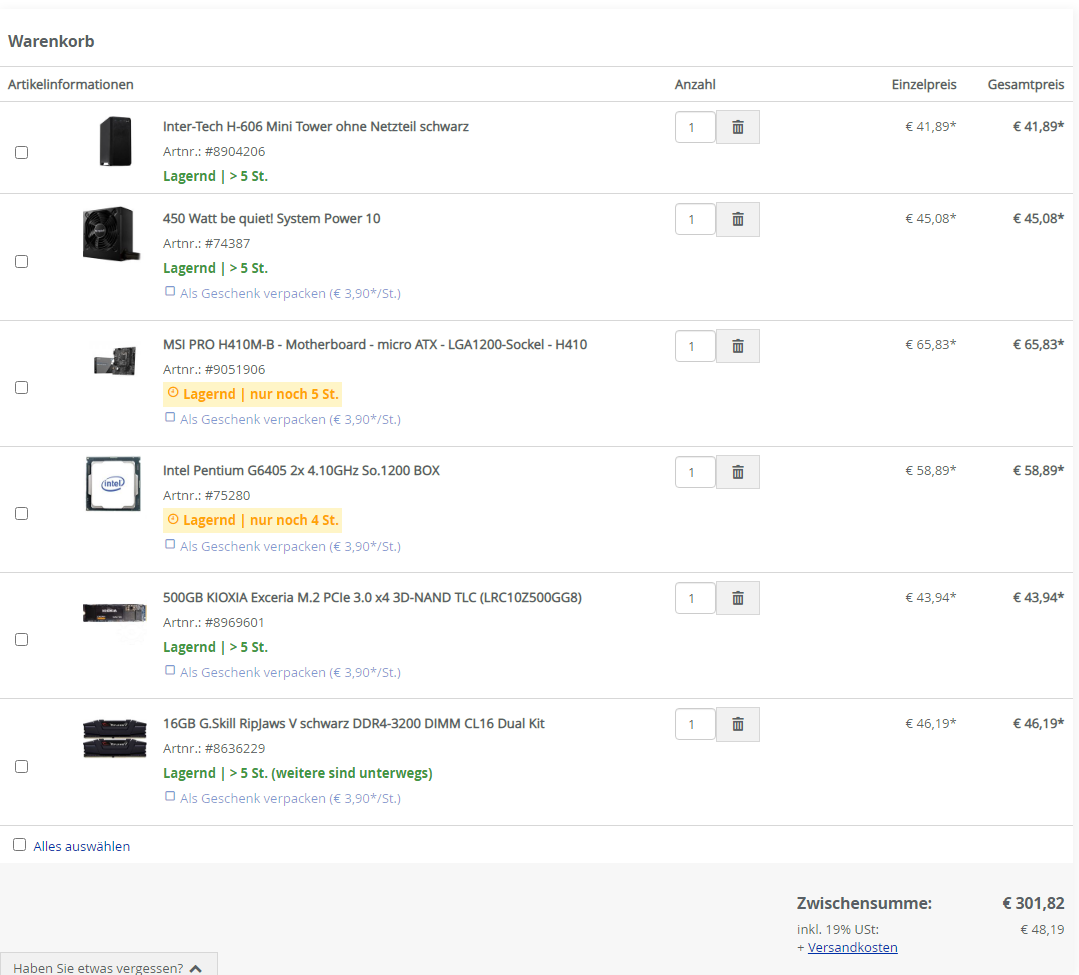Open 16GB G.Skill RipJaws V product title
The image size is (1079, 975).
354,724
